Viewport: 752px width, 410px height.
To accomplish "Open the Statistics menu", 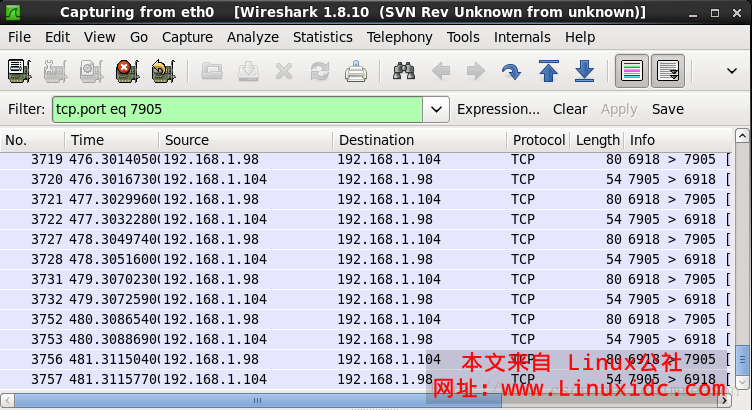I will tap(323, 37).
